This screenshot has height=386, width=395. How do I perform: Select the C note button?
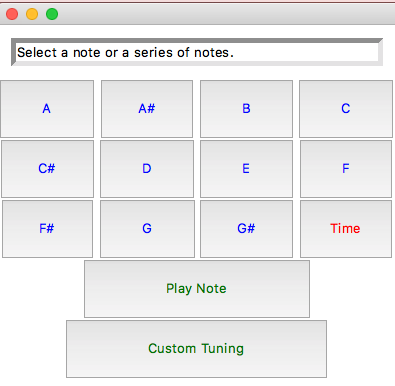(x=346, y=109)
